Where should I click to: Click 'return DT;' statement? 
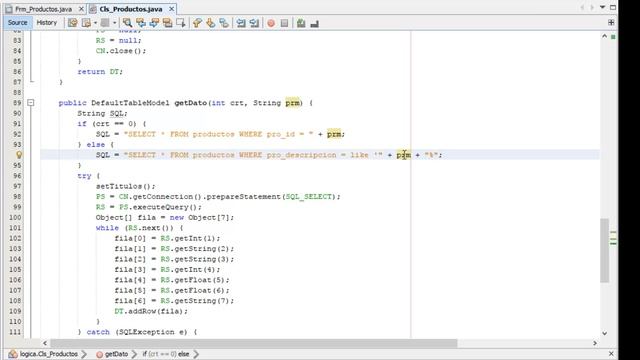click(x=100, y=71)
